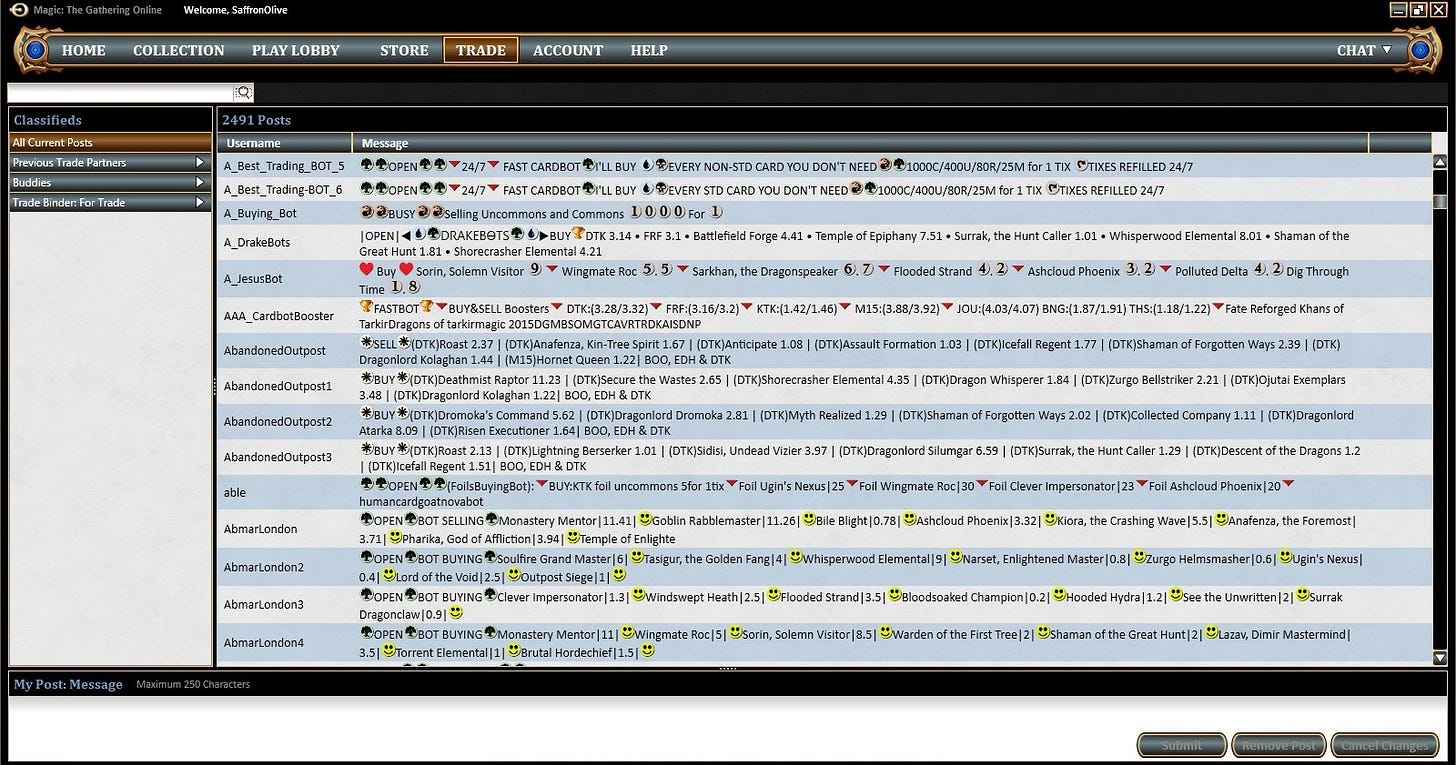Sort by the Username column header

285,143
